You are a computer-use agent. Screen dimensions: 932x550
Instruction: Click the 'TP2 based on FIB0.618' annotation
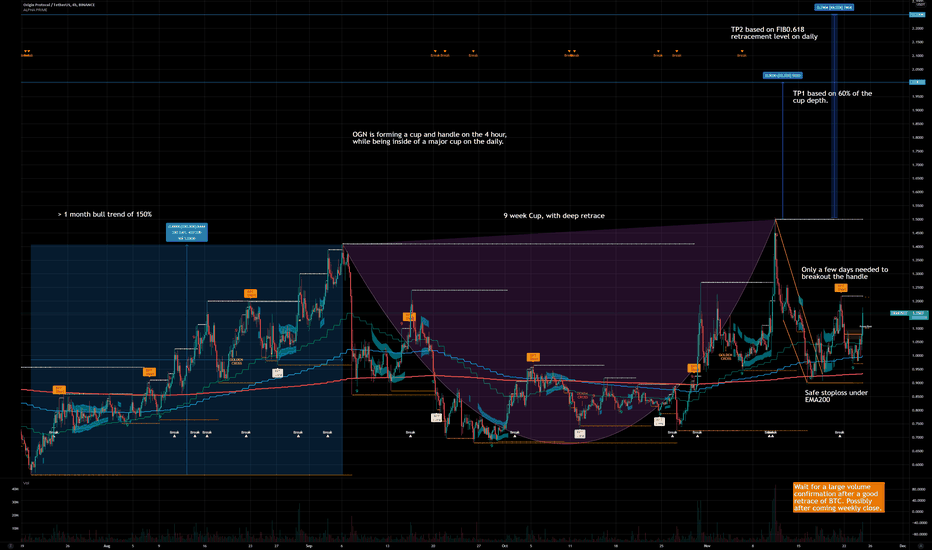(774, 33)
